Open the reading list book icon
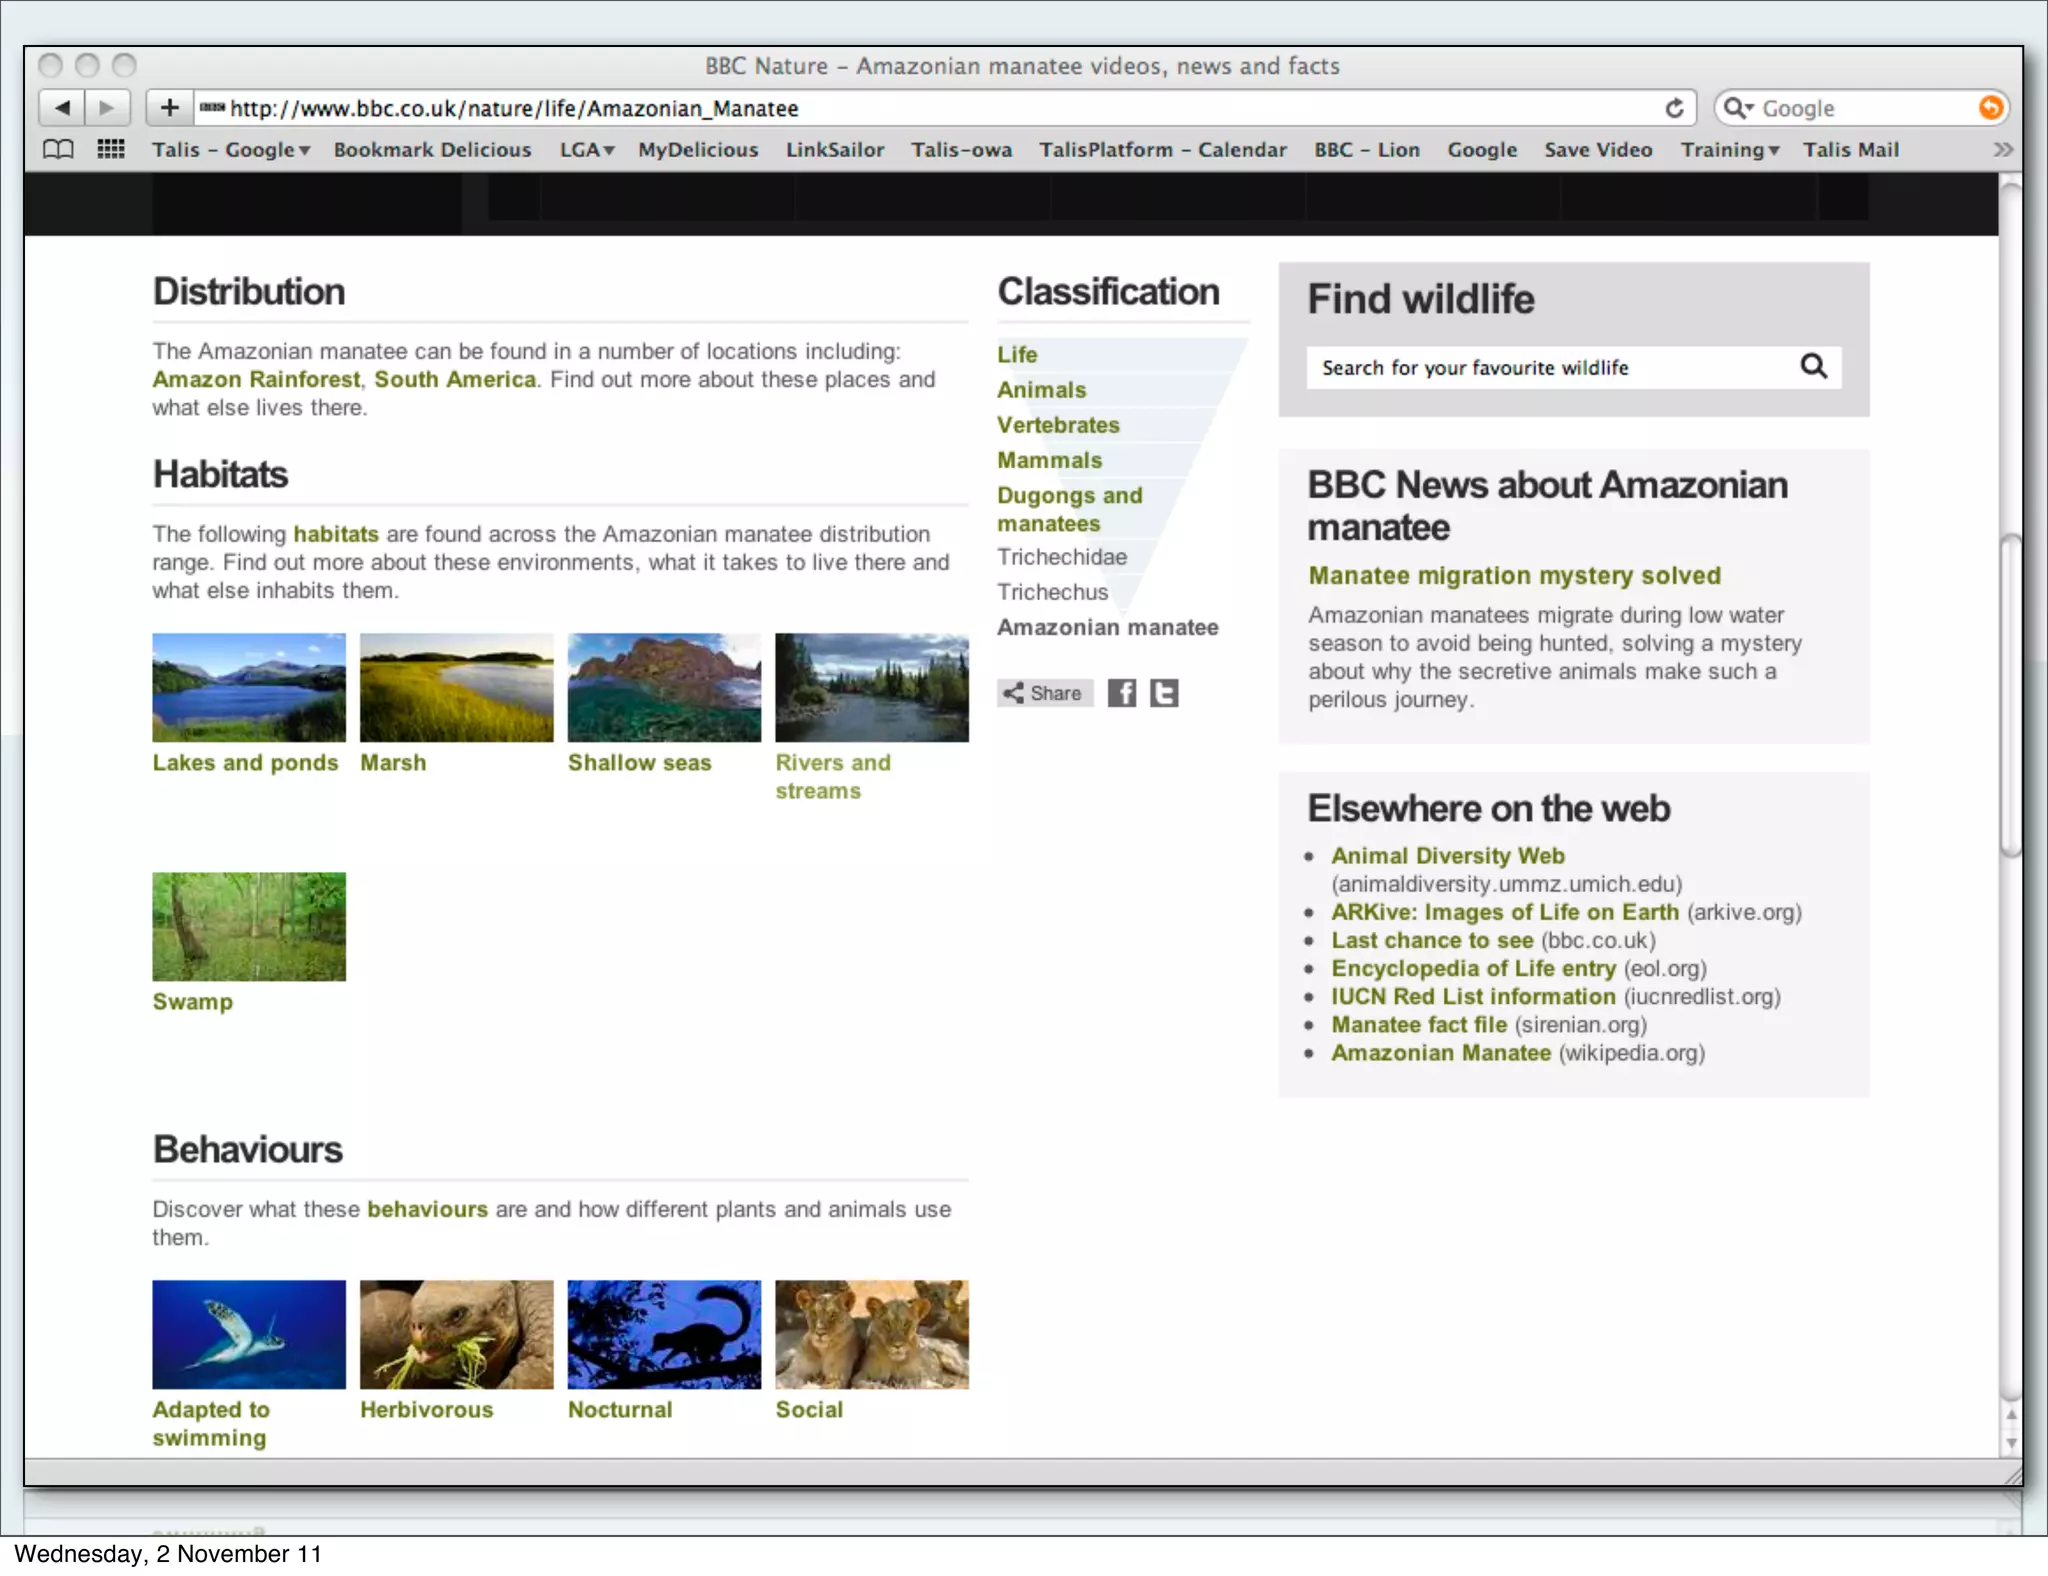 tap(58, 150)
